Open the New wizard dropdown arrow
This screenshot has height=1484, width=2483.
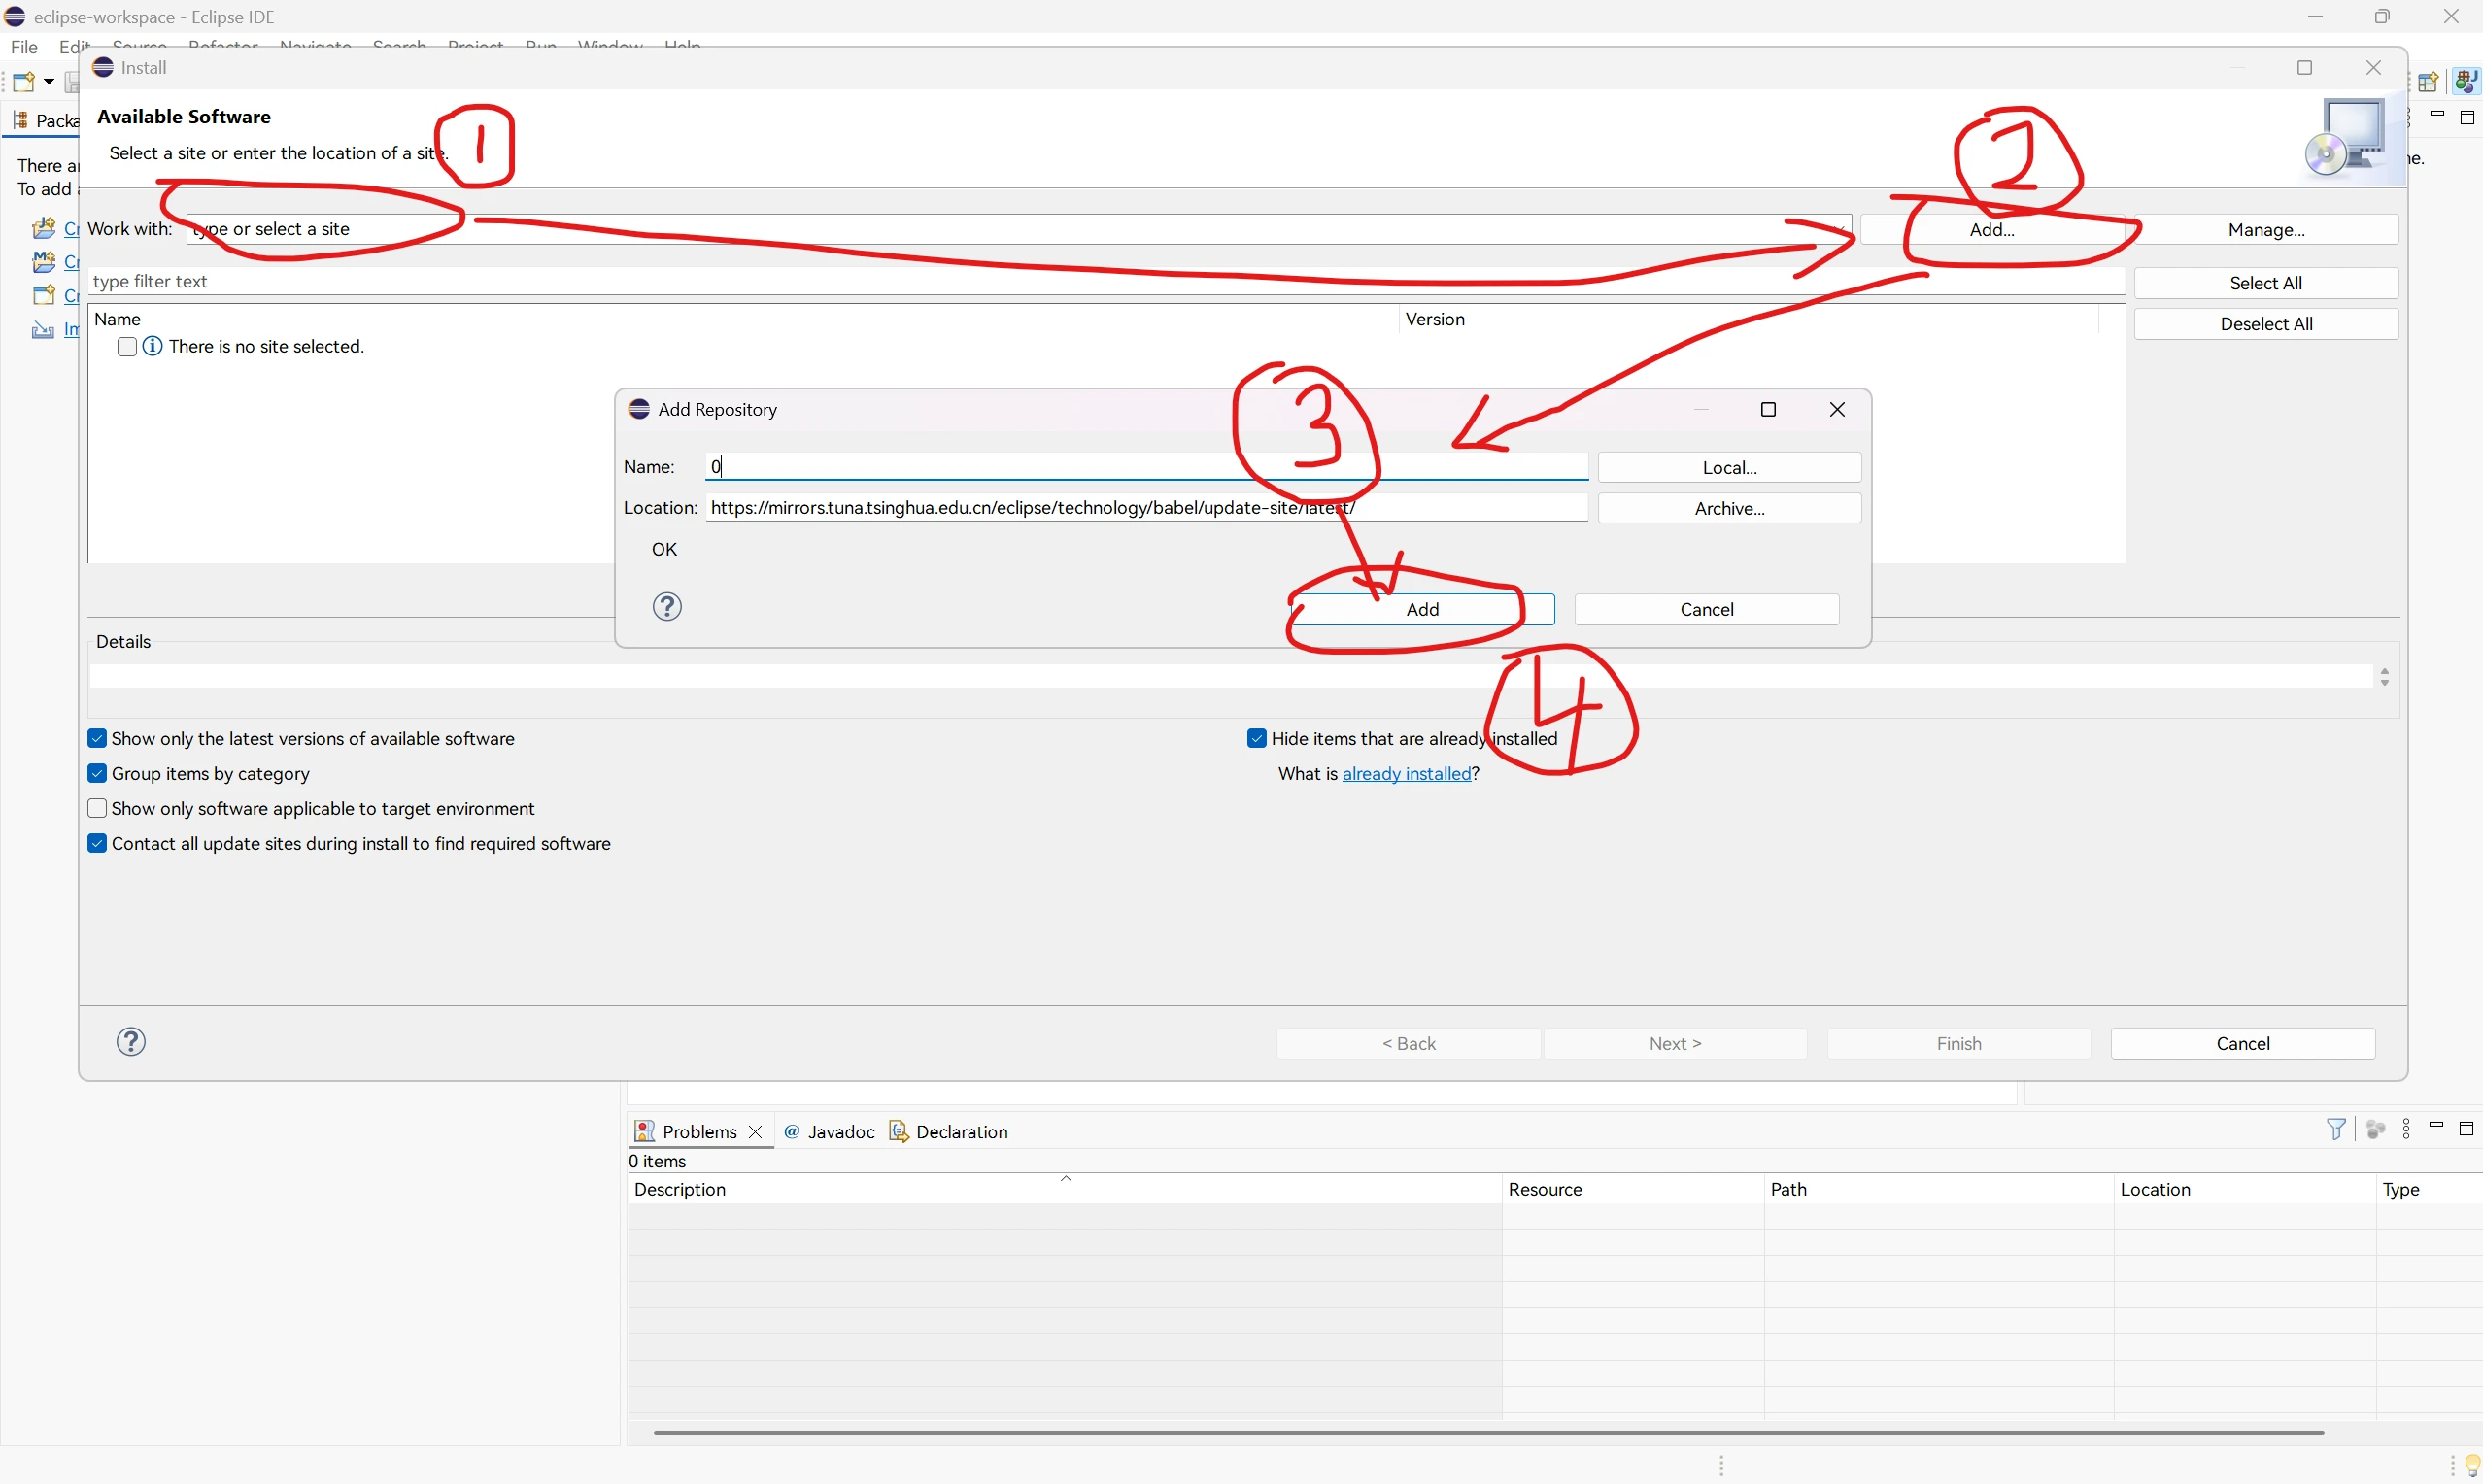[48, 82]
